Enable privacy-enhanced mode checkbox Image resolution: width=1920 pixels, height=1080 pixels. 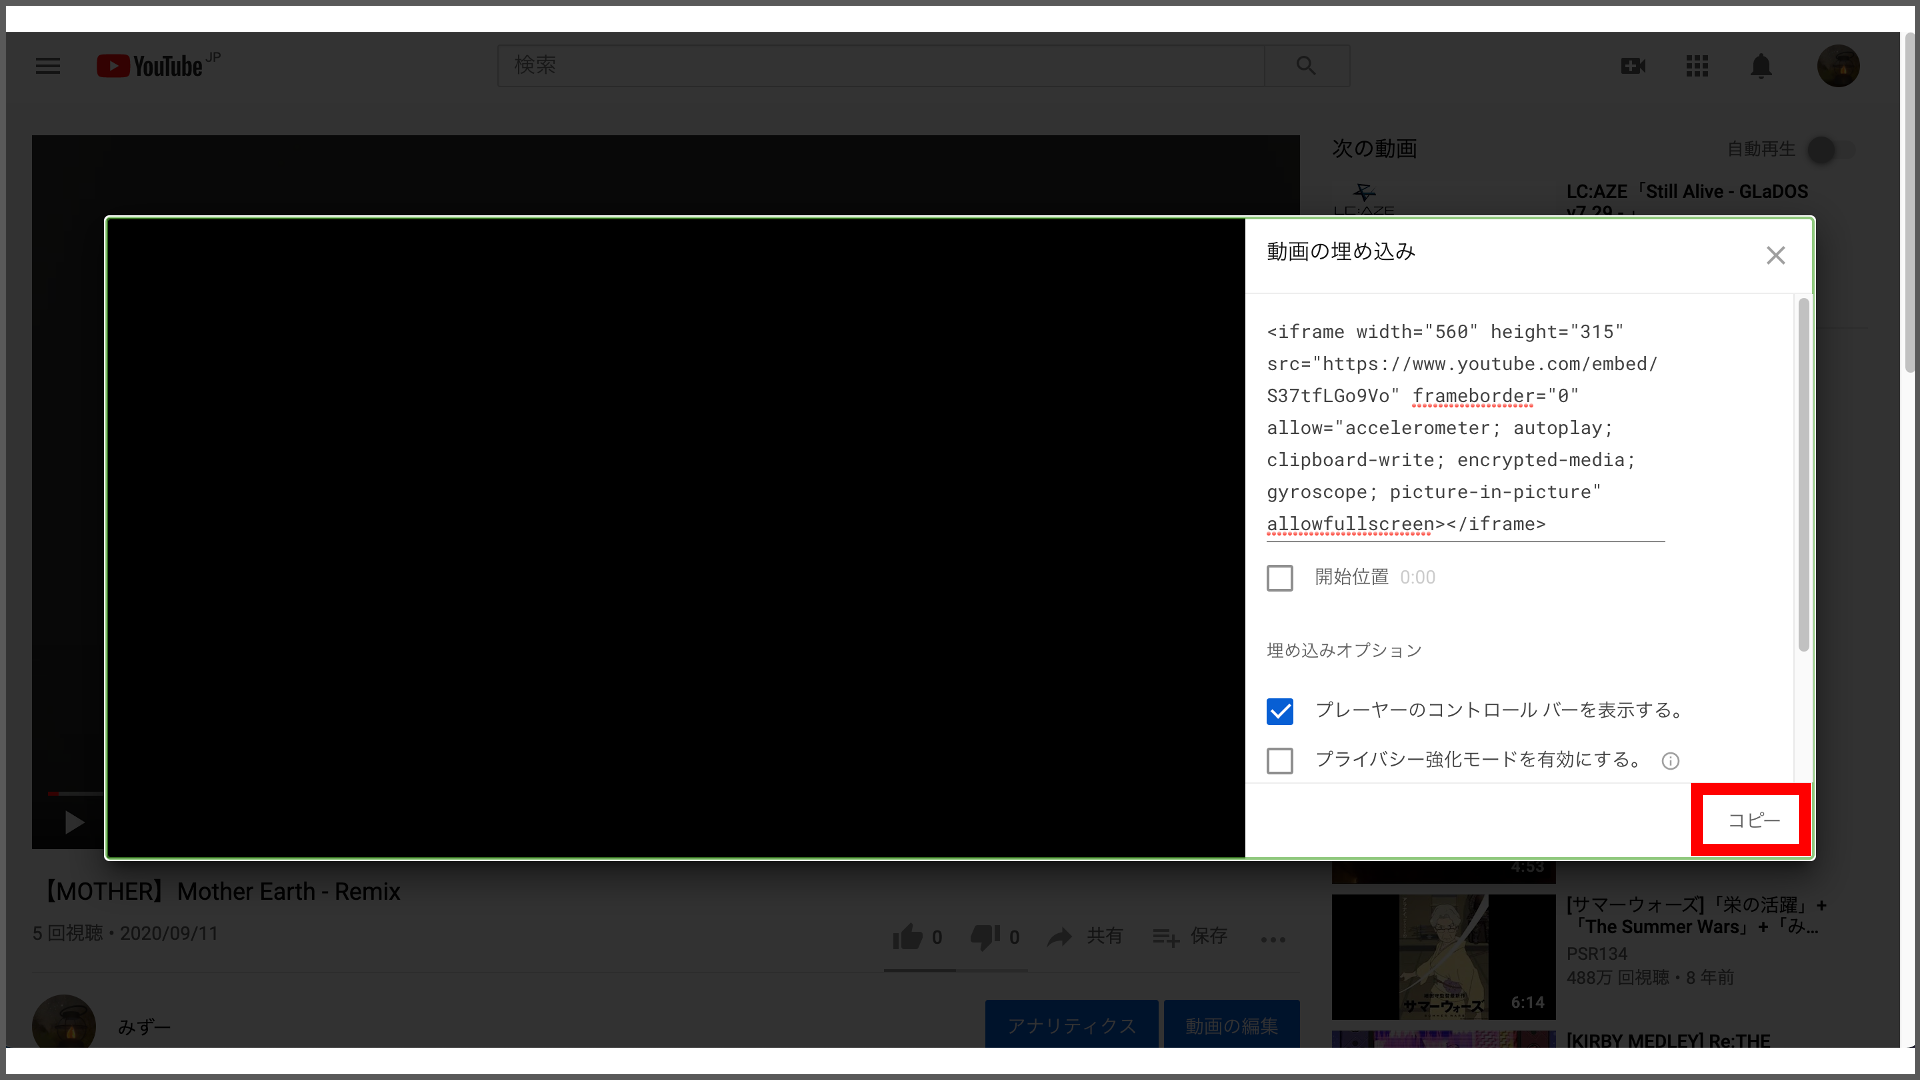point(1280,761)
